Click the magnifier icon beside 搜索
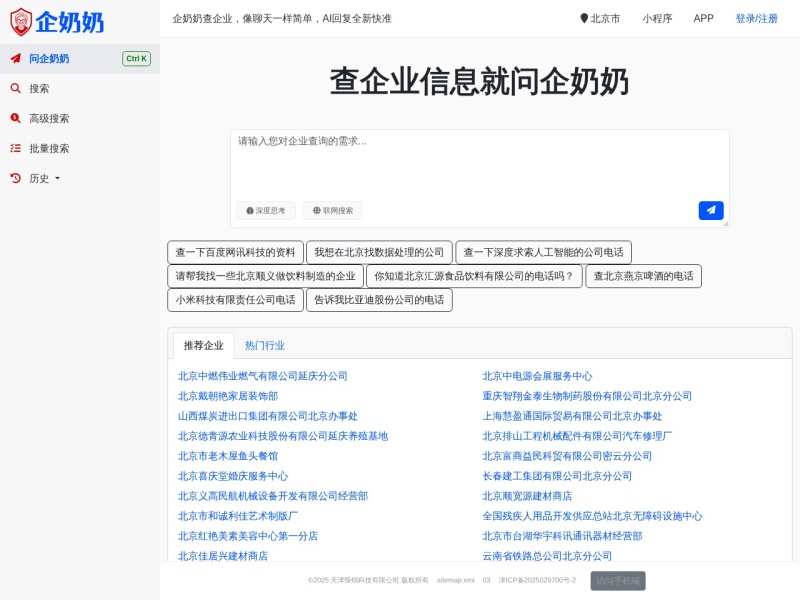Screen dimensions: 800x600 (x=16, y=88)
